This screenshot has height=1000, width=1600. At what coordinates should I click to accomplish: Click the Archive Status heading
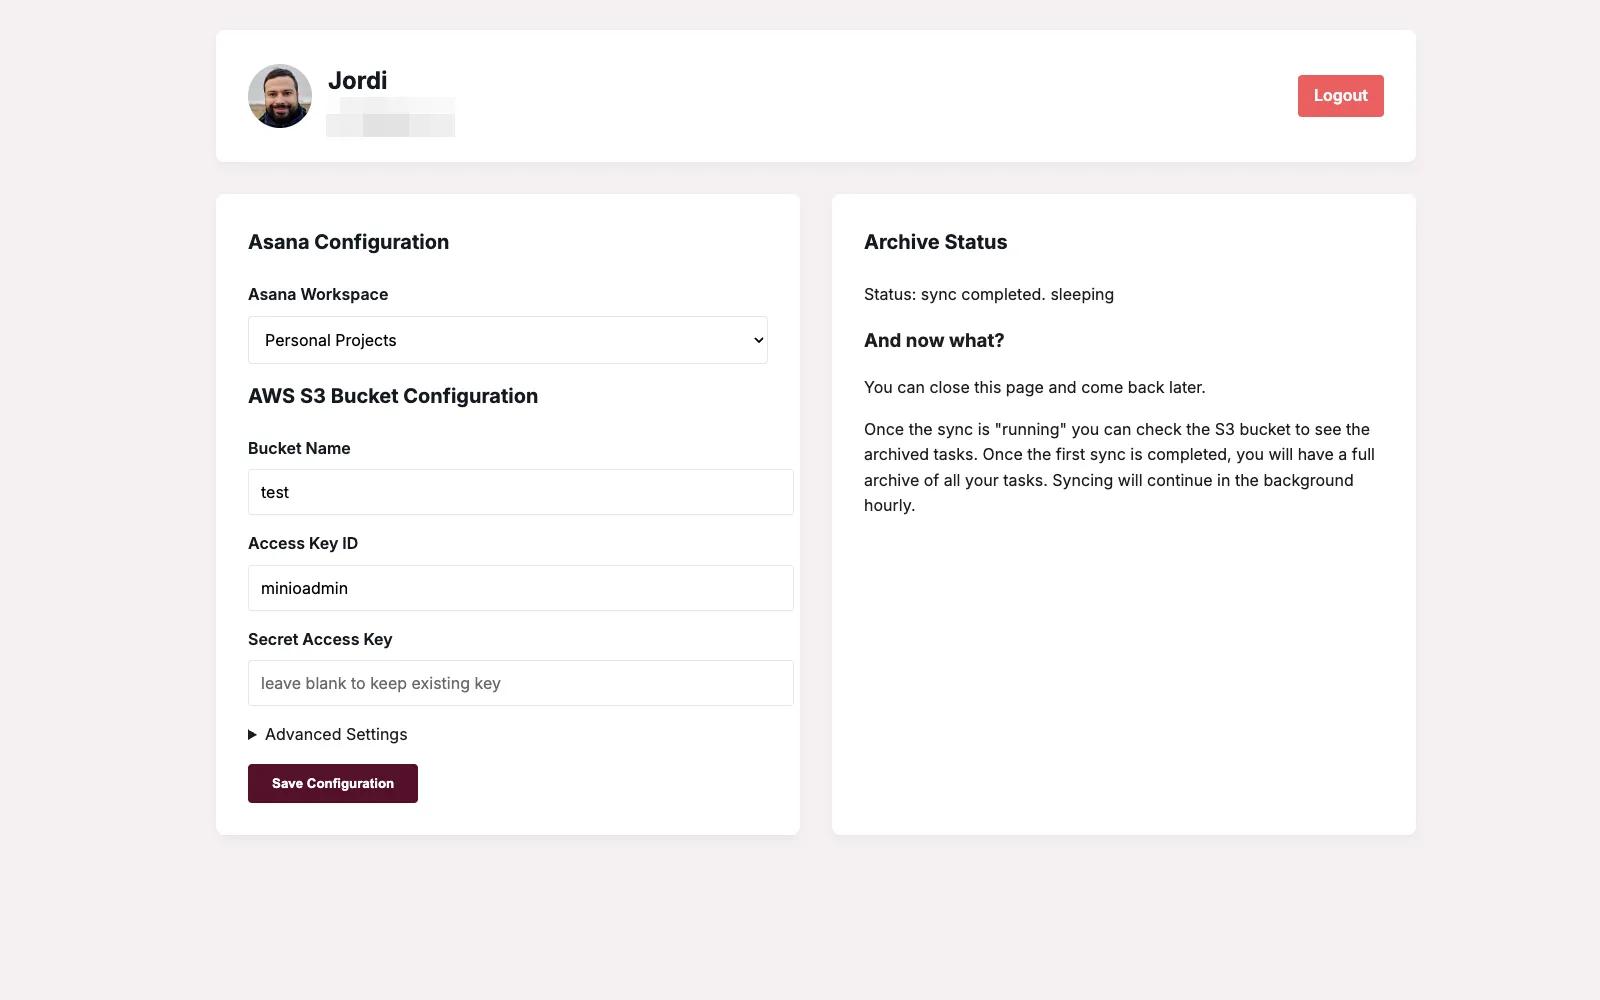(935, 242)
